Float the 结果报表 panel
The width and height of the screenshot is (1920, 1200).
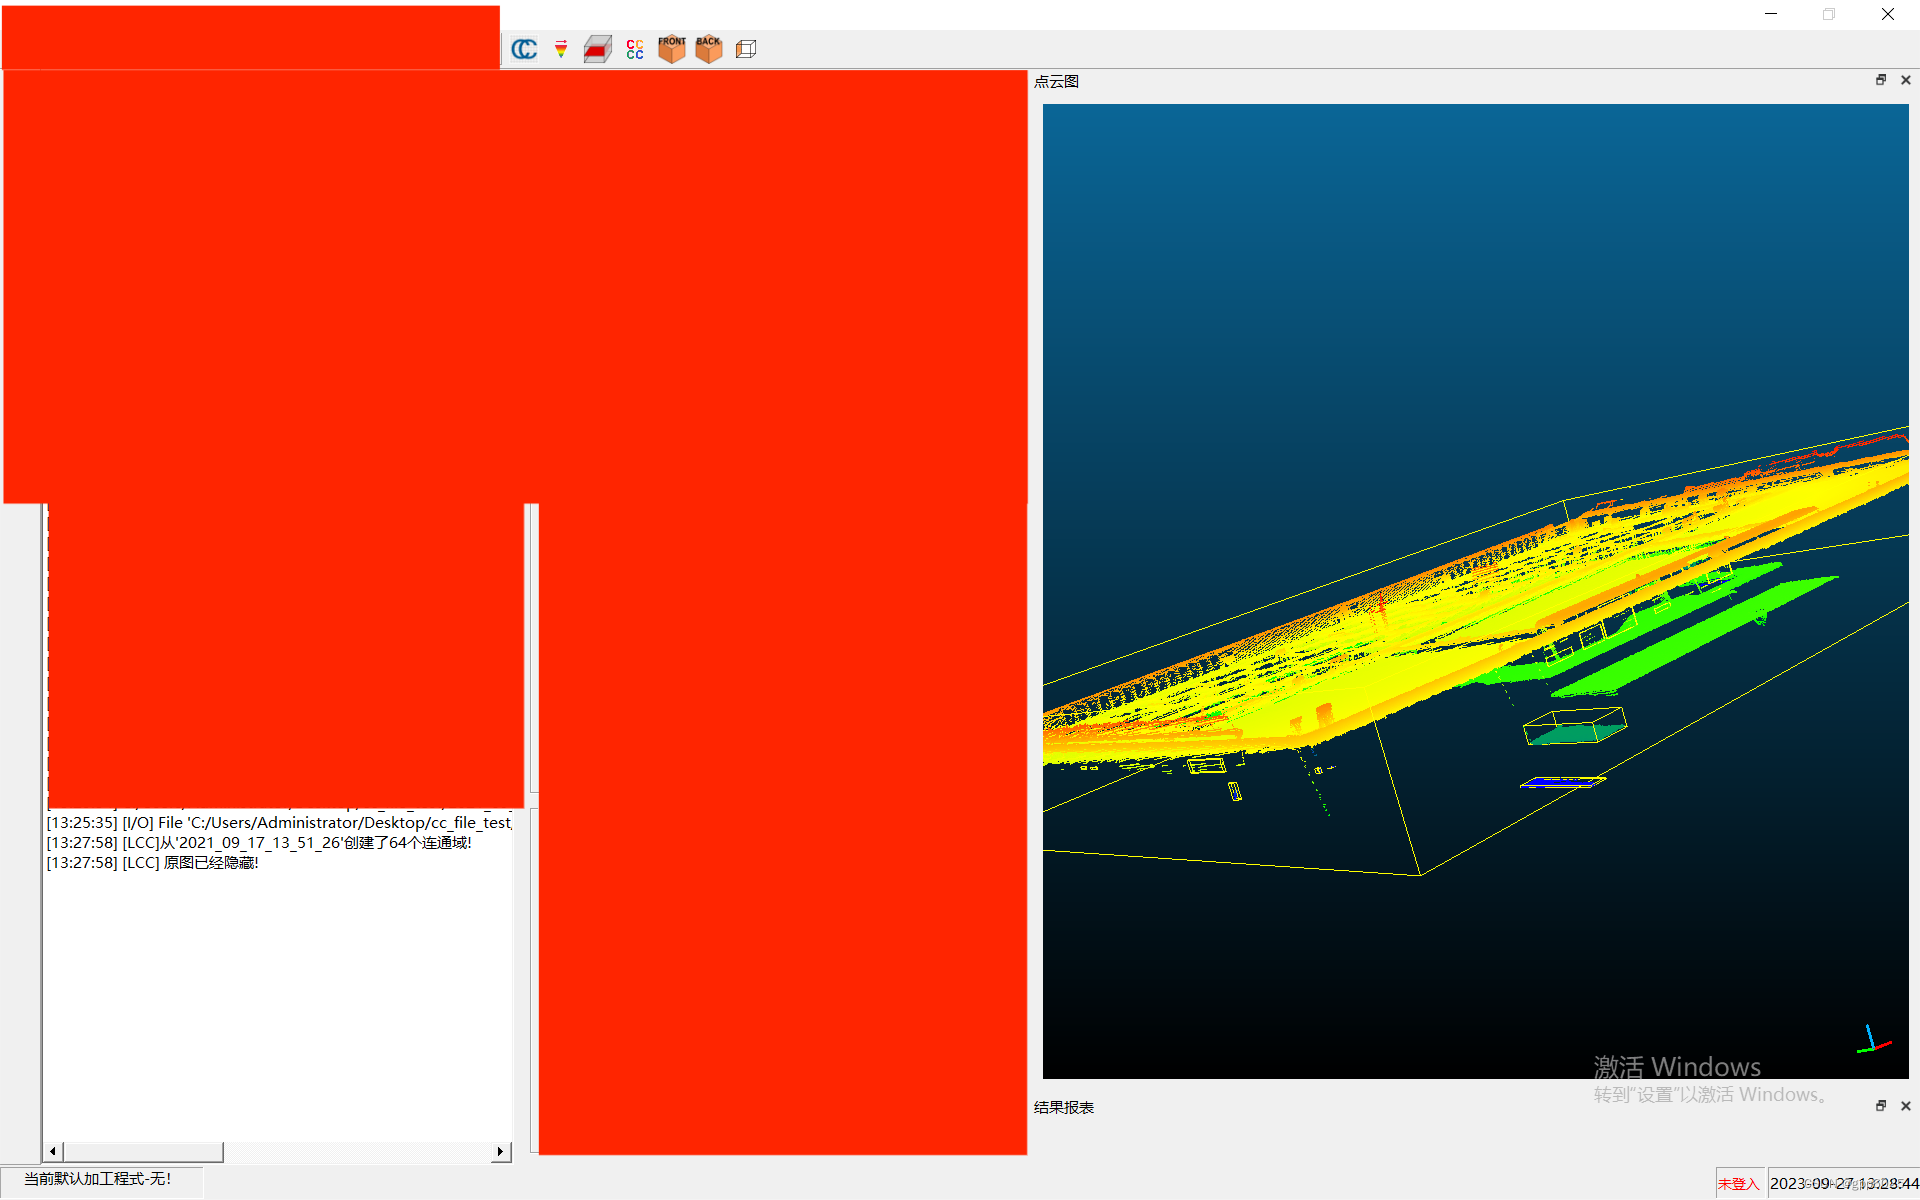(1880, 1106)
